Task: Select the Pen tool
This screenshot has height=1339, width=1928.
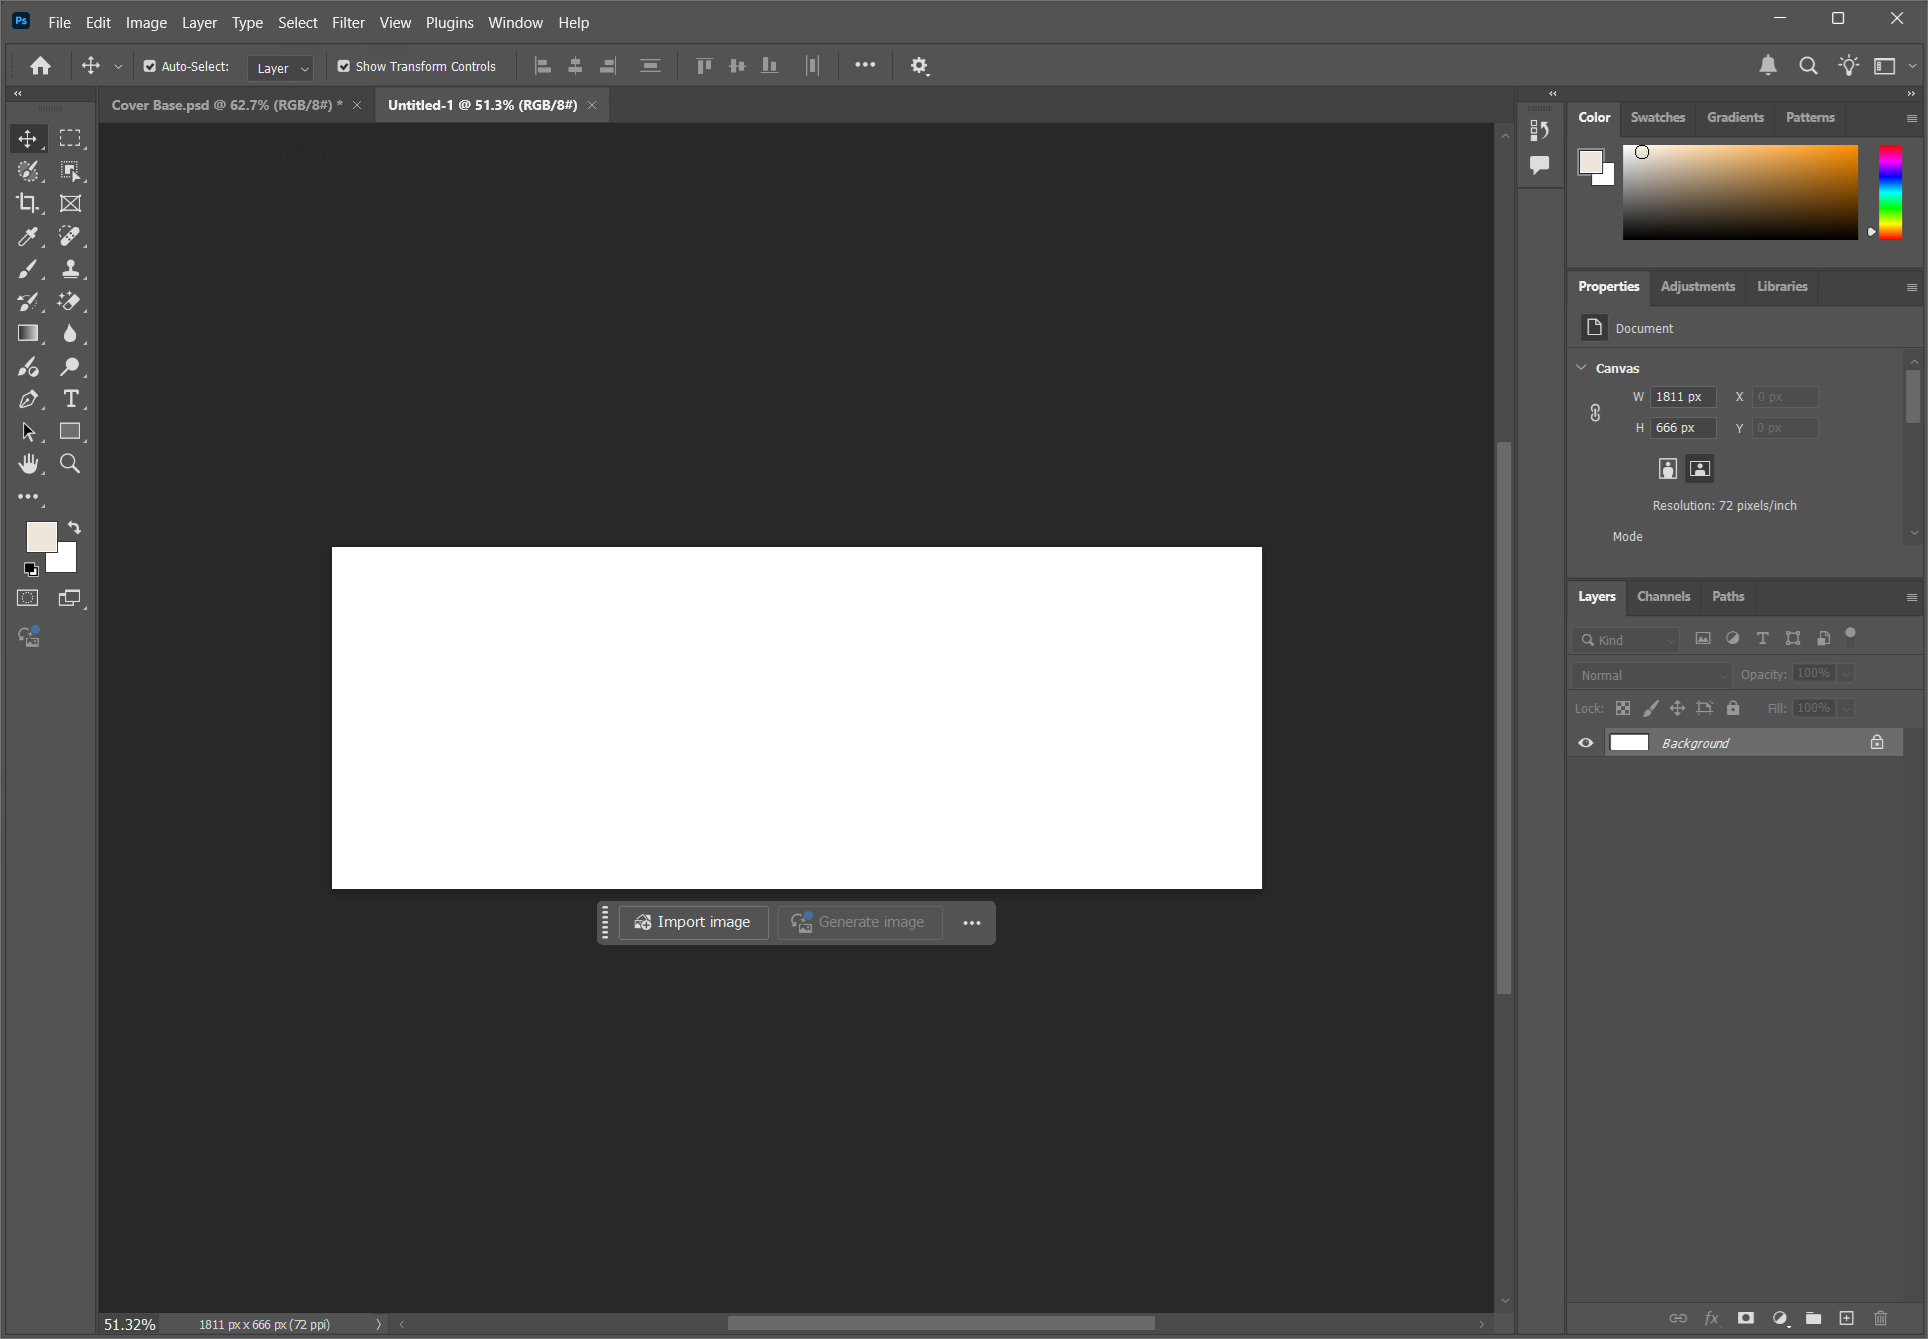Action: (27, 399)
